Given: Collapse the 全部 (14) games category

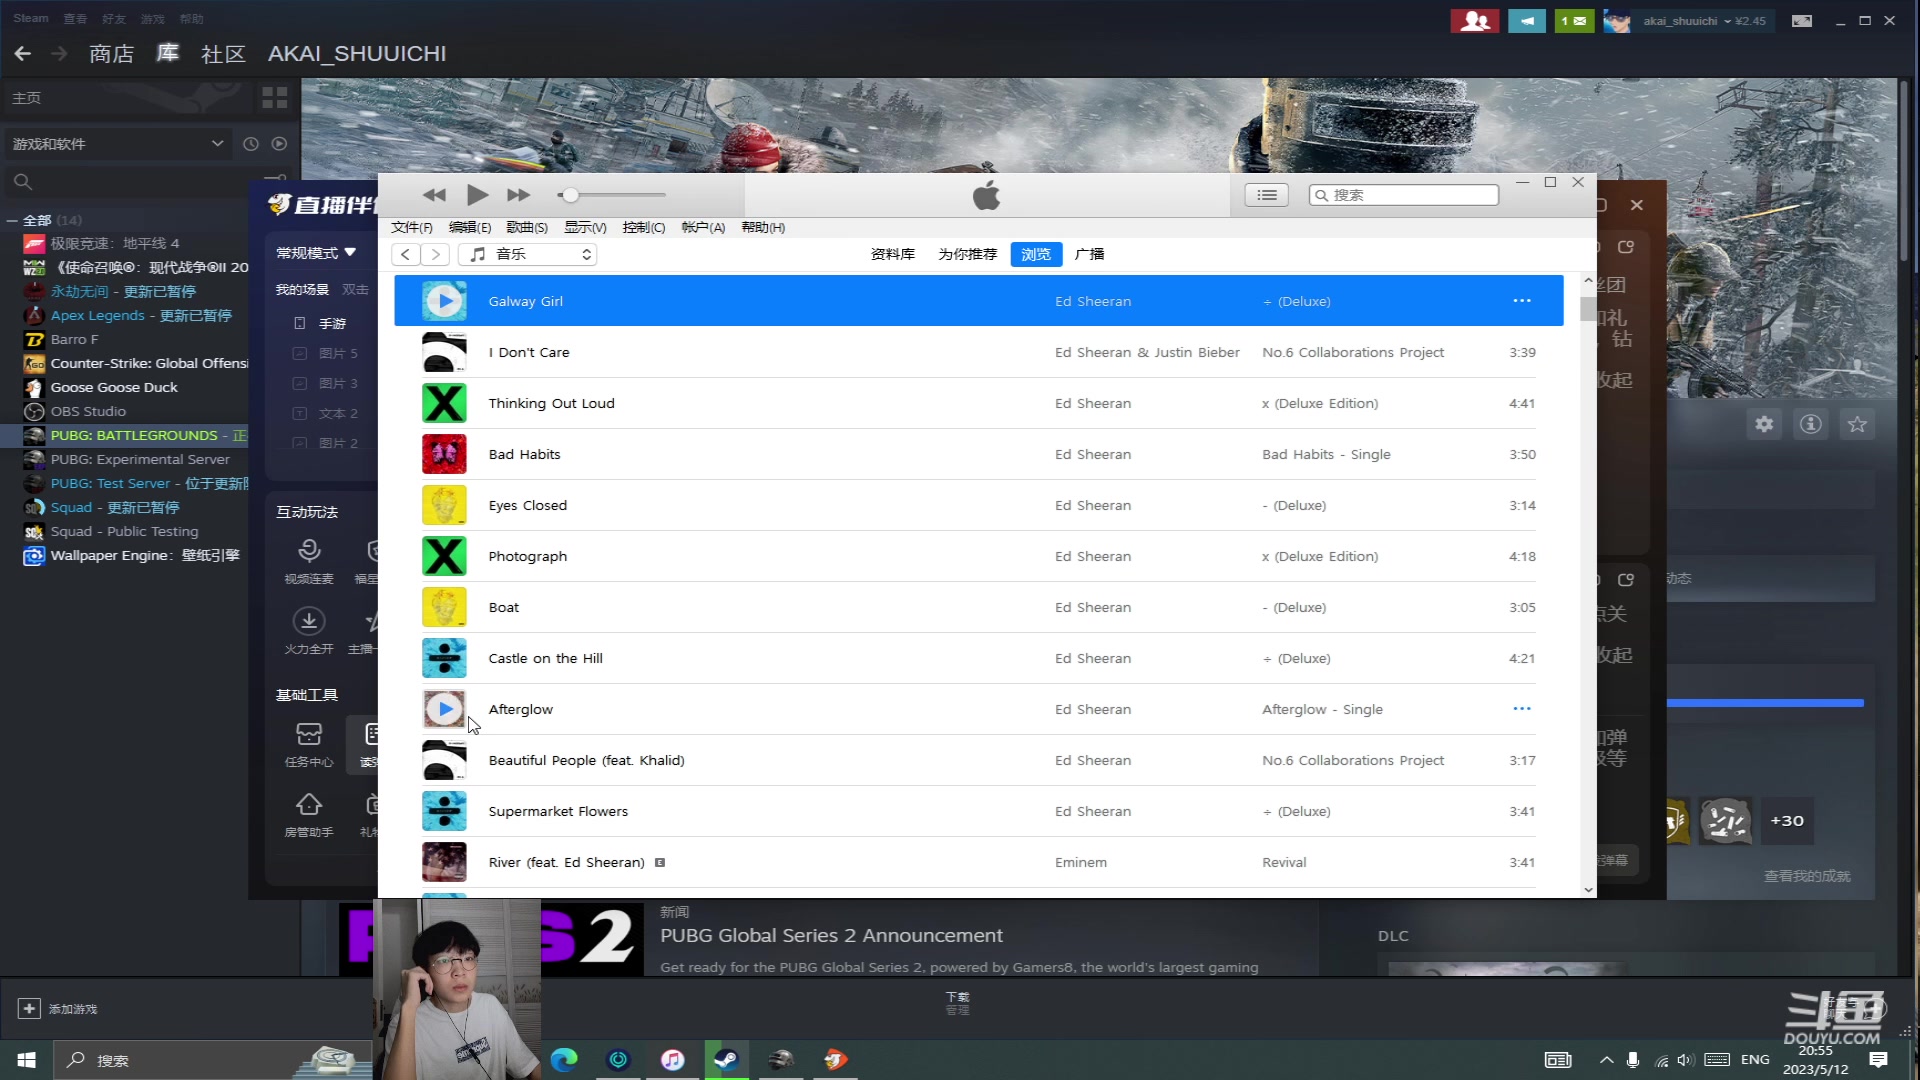Looking at the screenshot, I should coord(12,220).
